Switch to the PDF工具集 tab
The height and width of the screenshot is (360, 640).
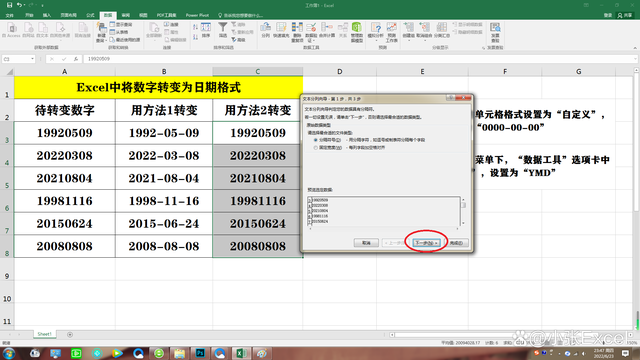(x=167, y=15)
